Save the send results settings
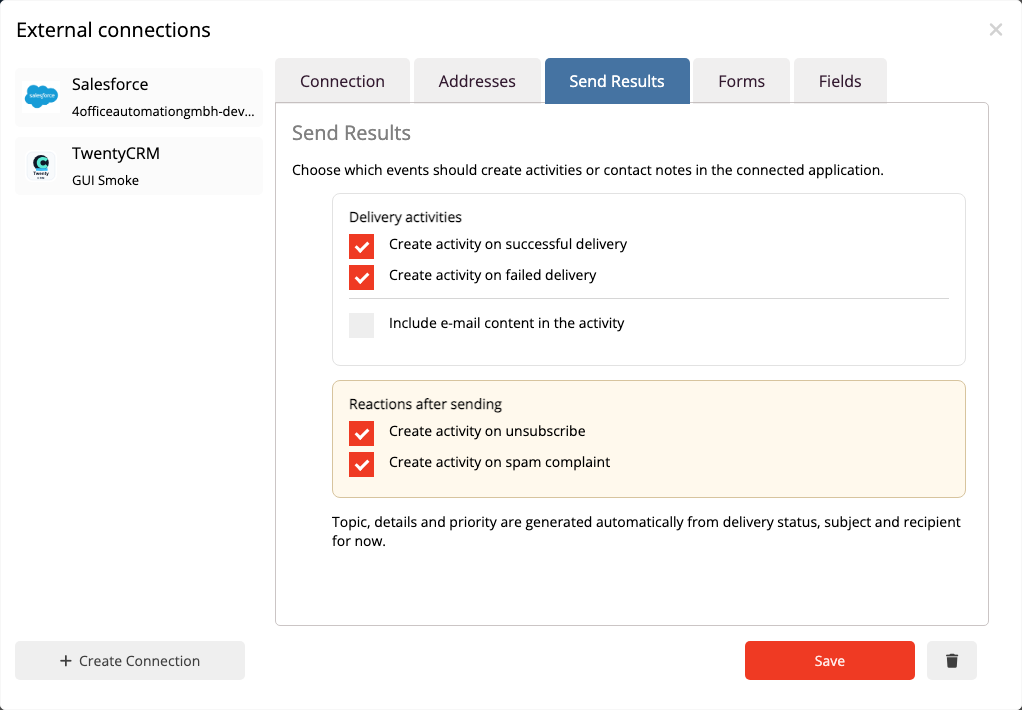Viewport: 1022px width, 710px height. tap(830, 660)
